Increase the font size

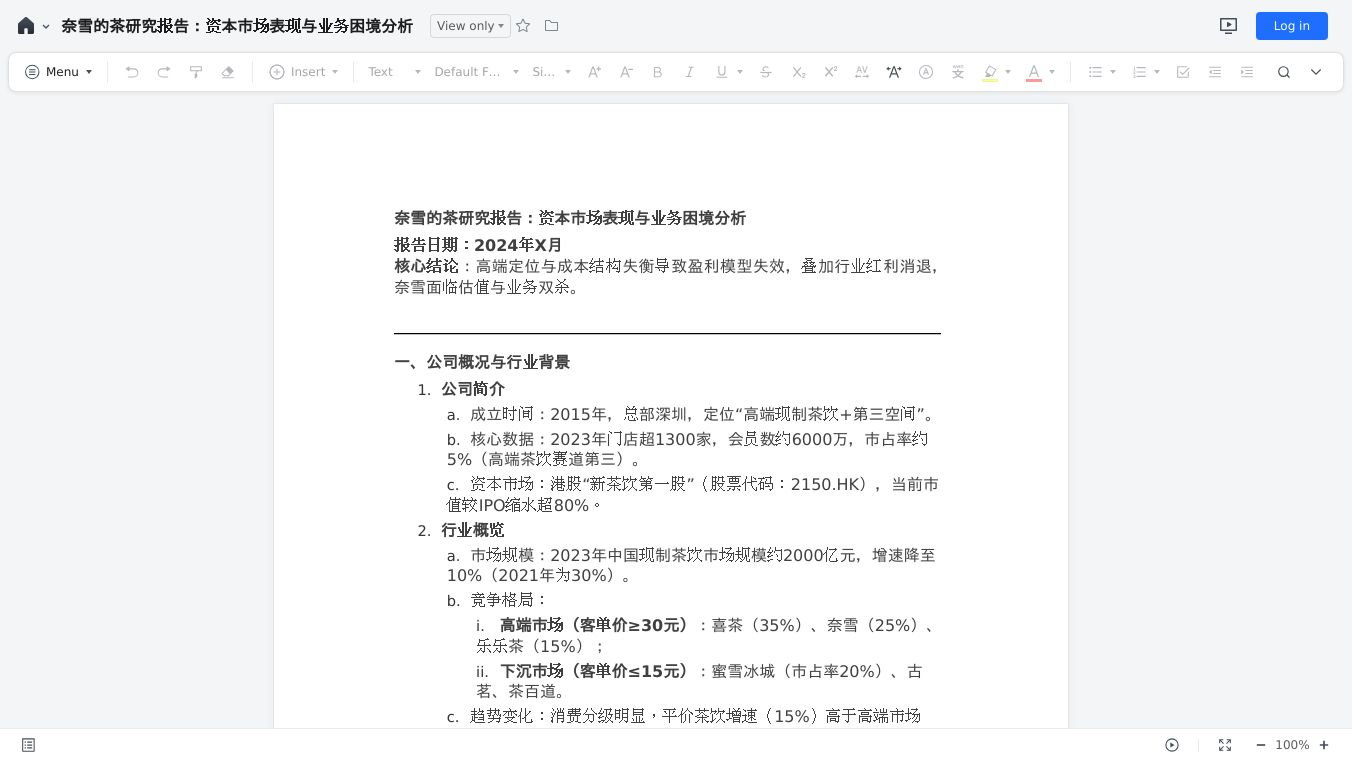(x=595, y=72)
